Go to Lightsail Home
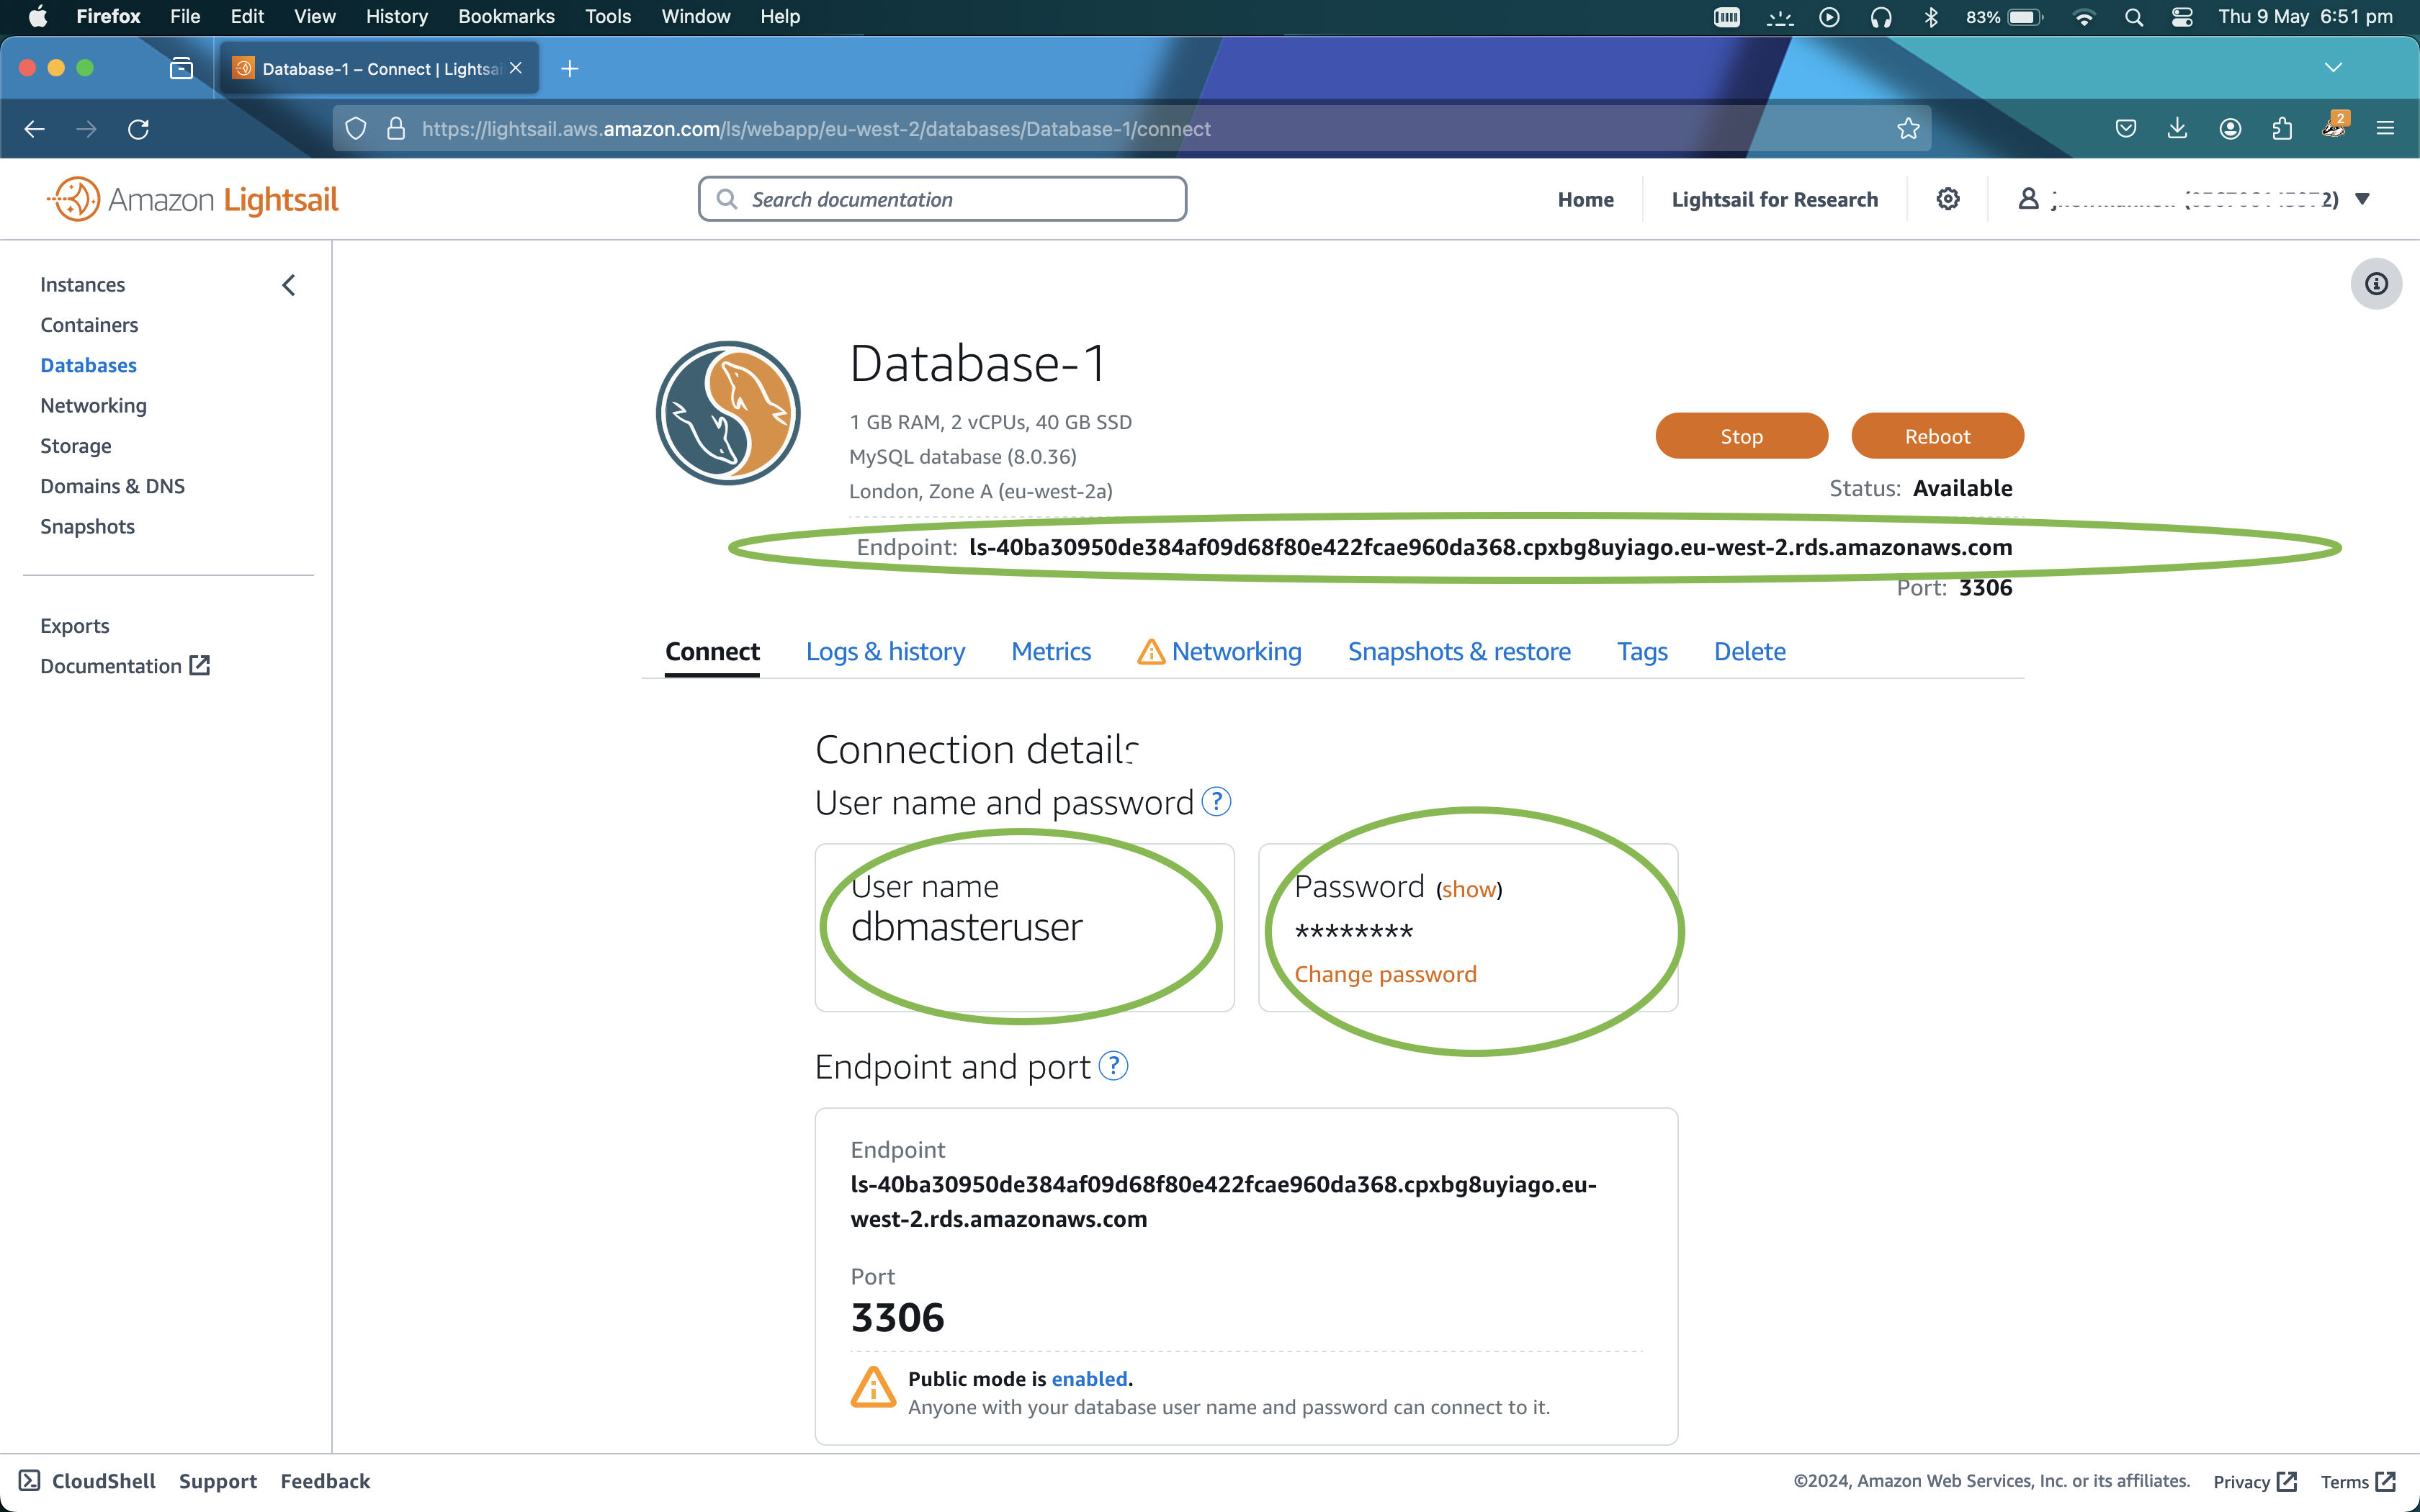2420x1512 pixels. tap(1585, 199)
